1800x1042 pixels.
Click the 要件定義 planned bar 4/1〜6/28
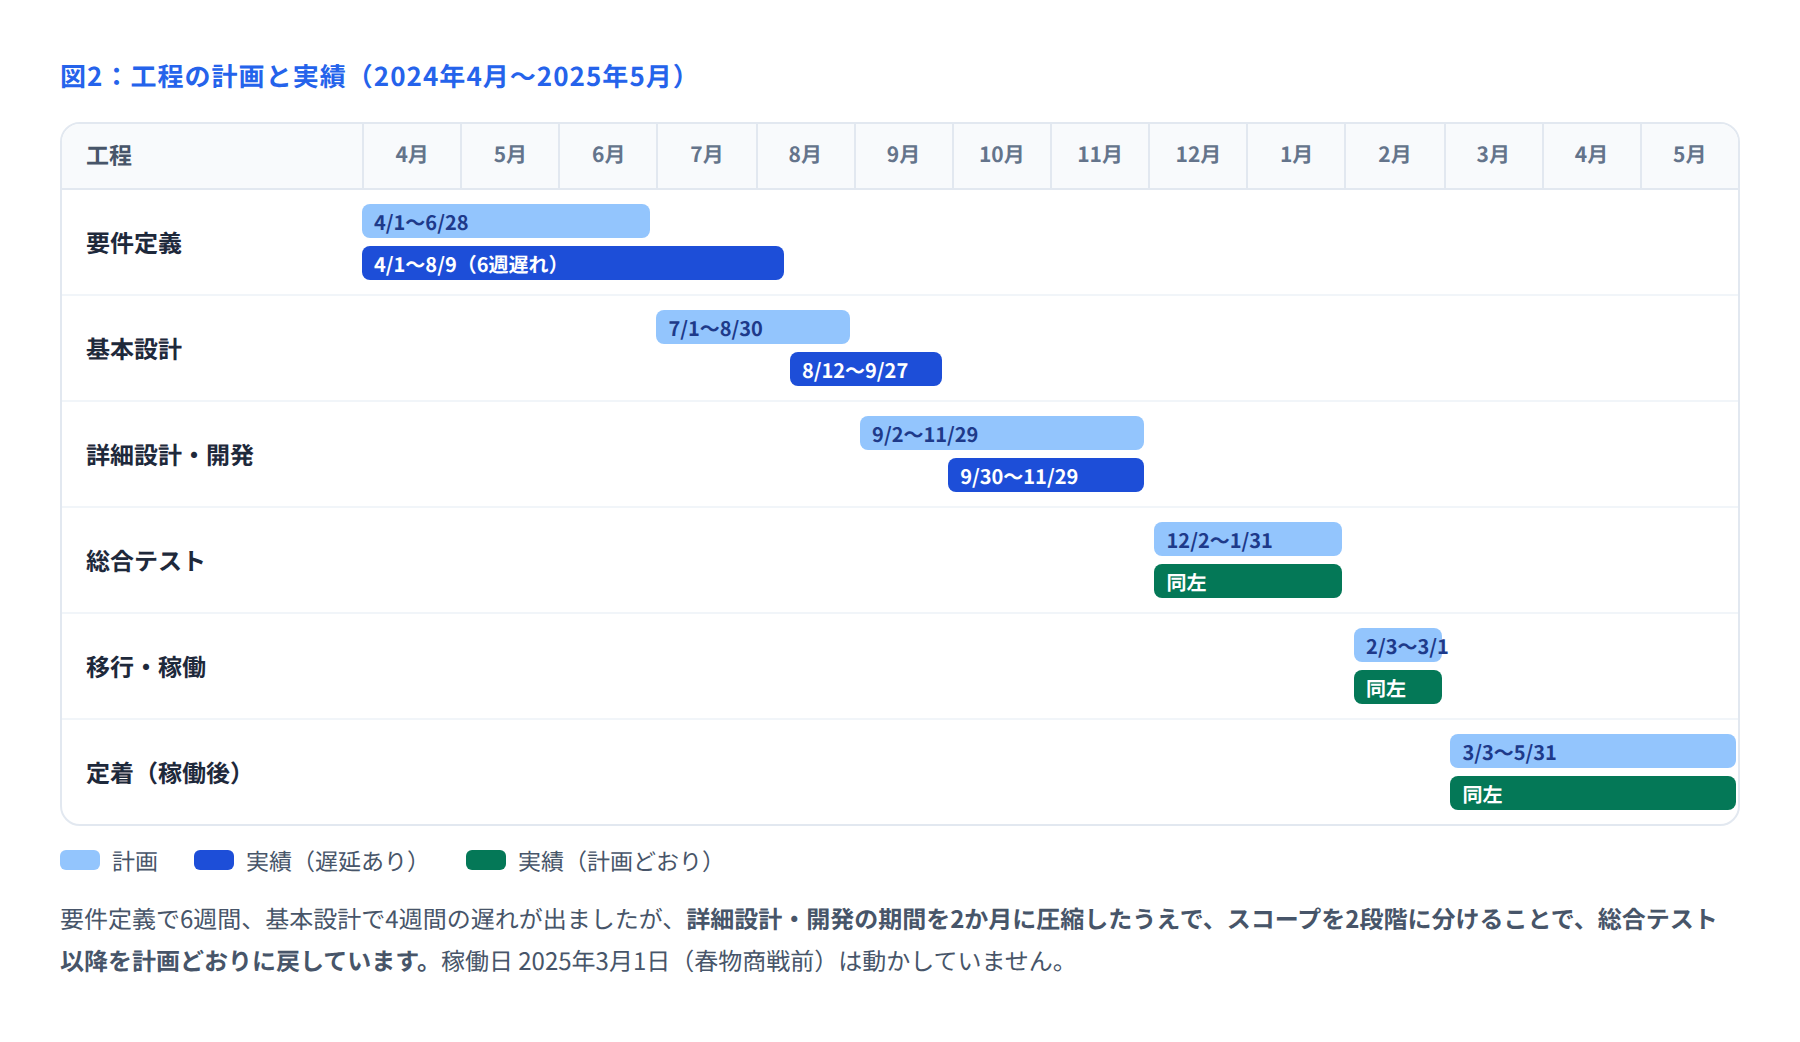point(506,221)
